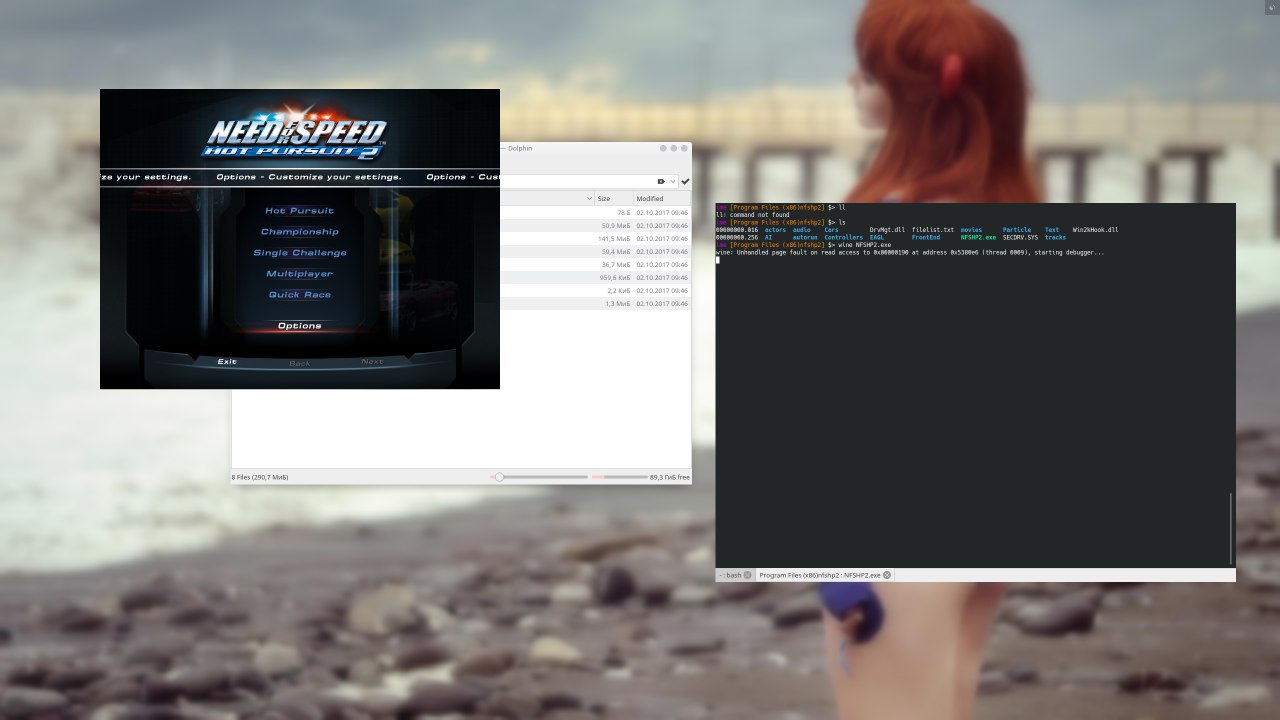Sort Dolphin files by Size column
1280x720 pixels.
coord(614,199)
